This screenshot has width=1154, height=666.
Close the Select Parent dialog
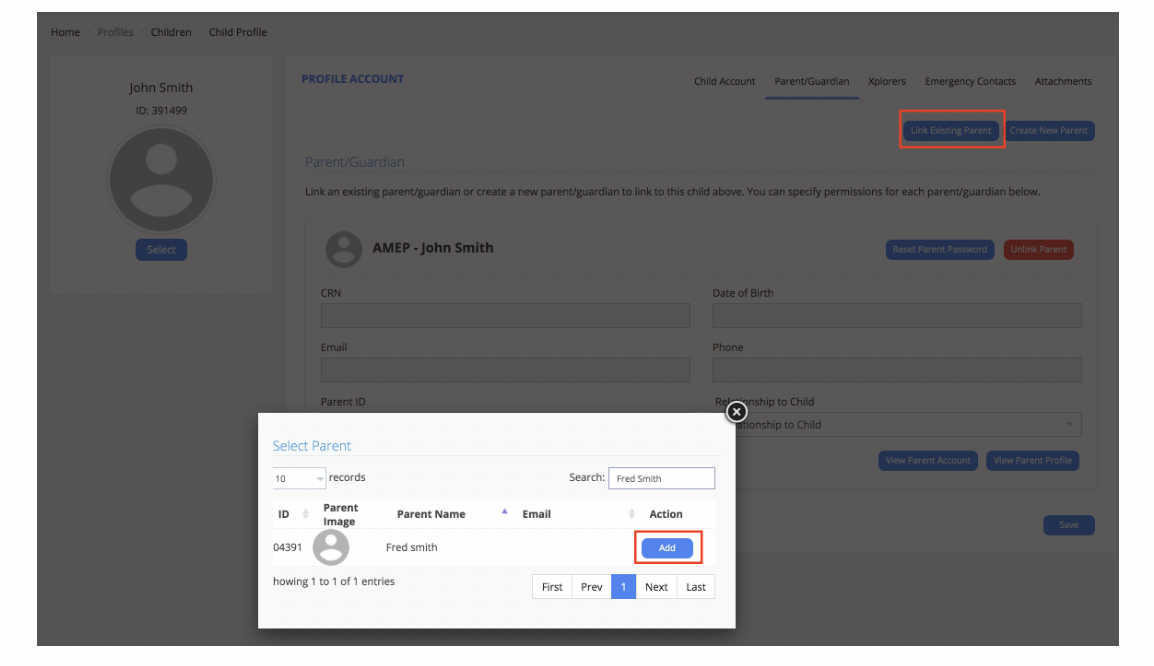coord(735,411)
